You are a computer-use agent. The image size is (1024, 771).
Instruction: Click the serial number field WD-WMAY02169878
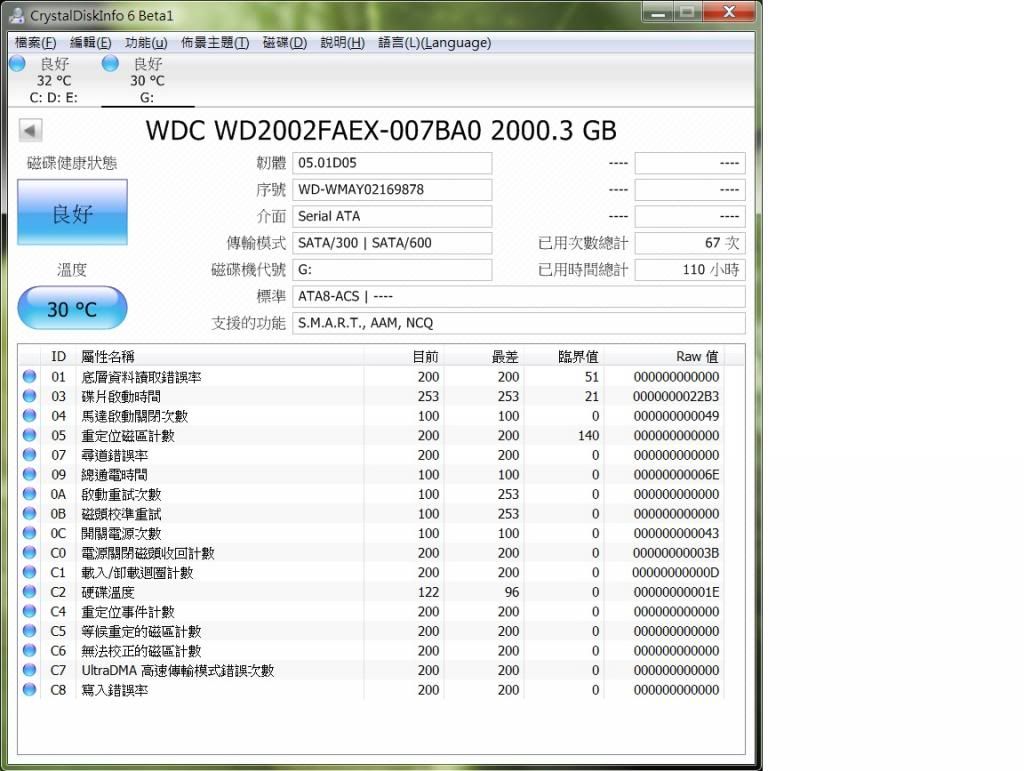tap(392, 190)
